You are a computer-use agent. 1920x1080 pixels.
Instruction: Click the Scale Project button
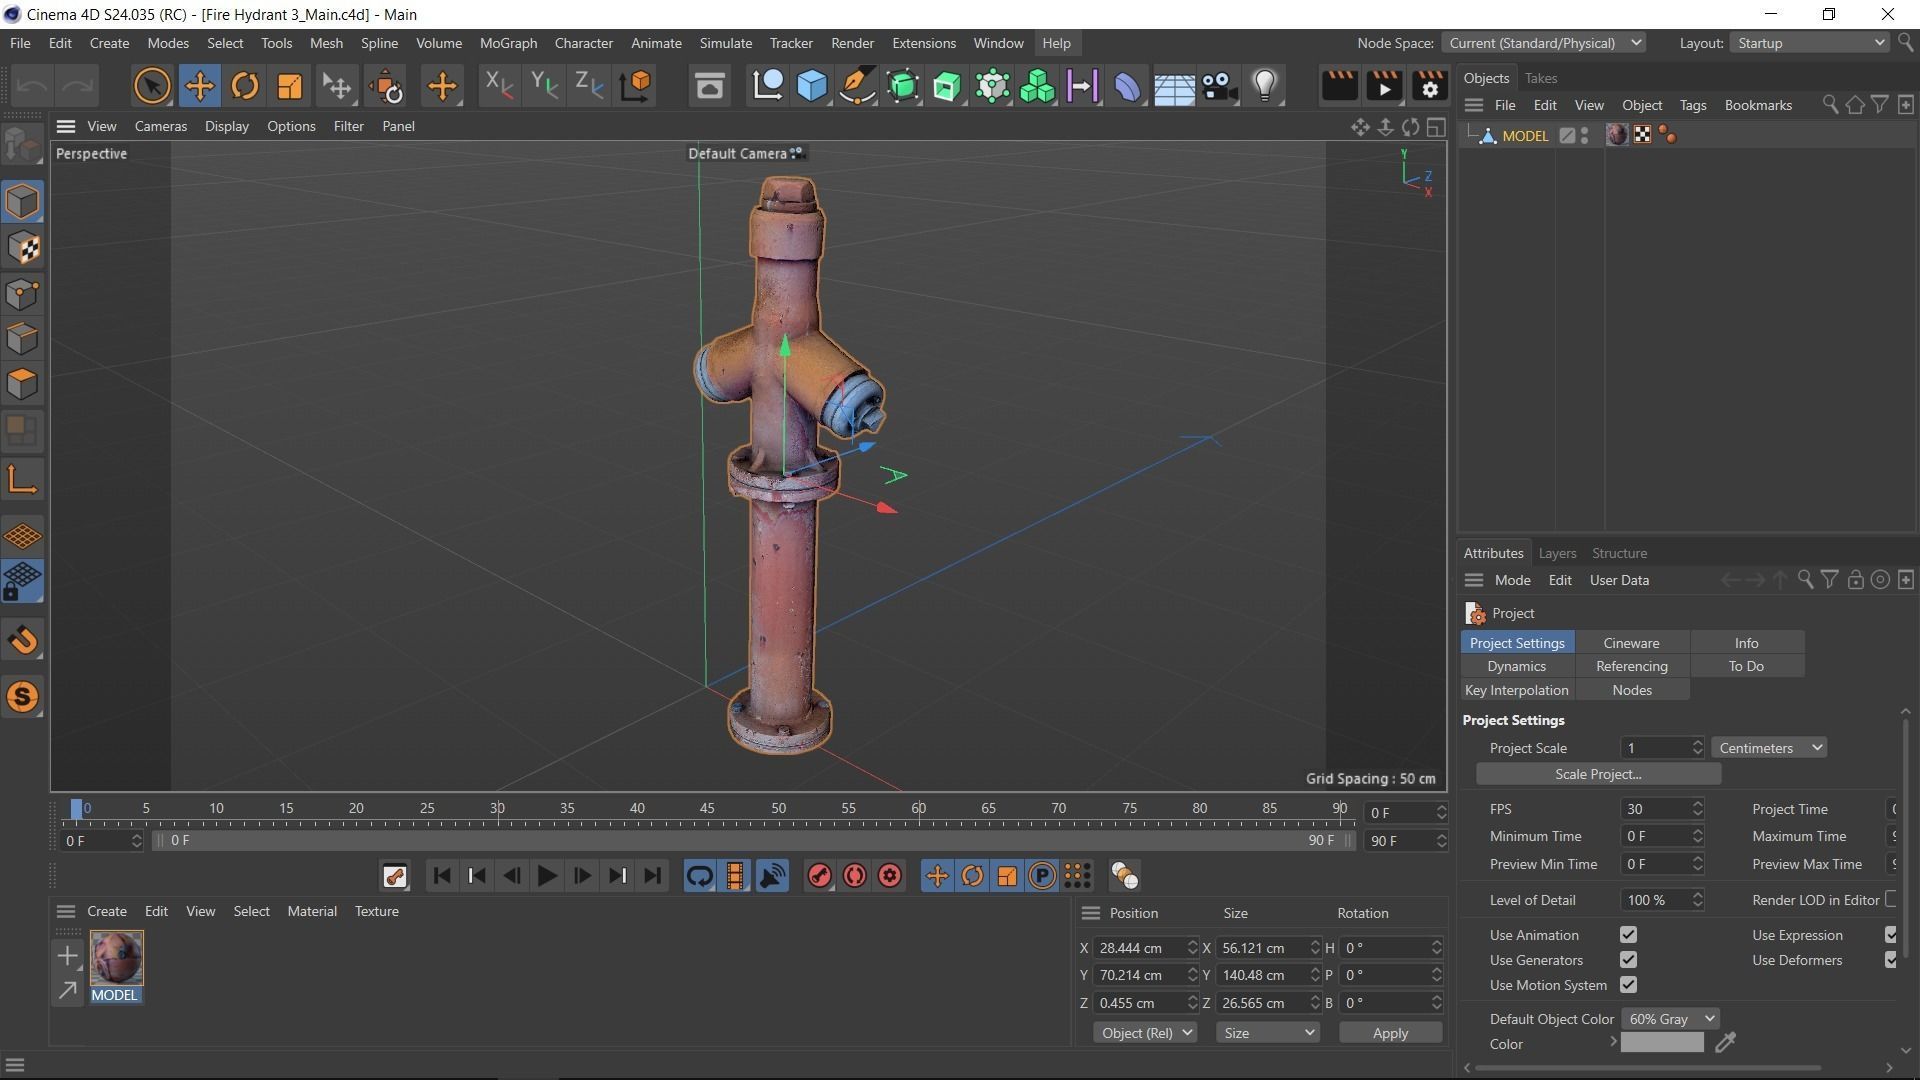click(1598, 774)
